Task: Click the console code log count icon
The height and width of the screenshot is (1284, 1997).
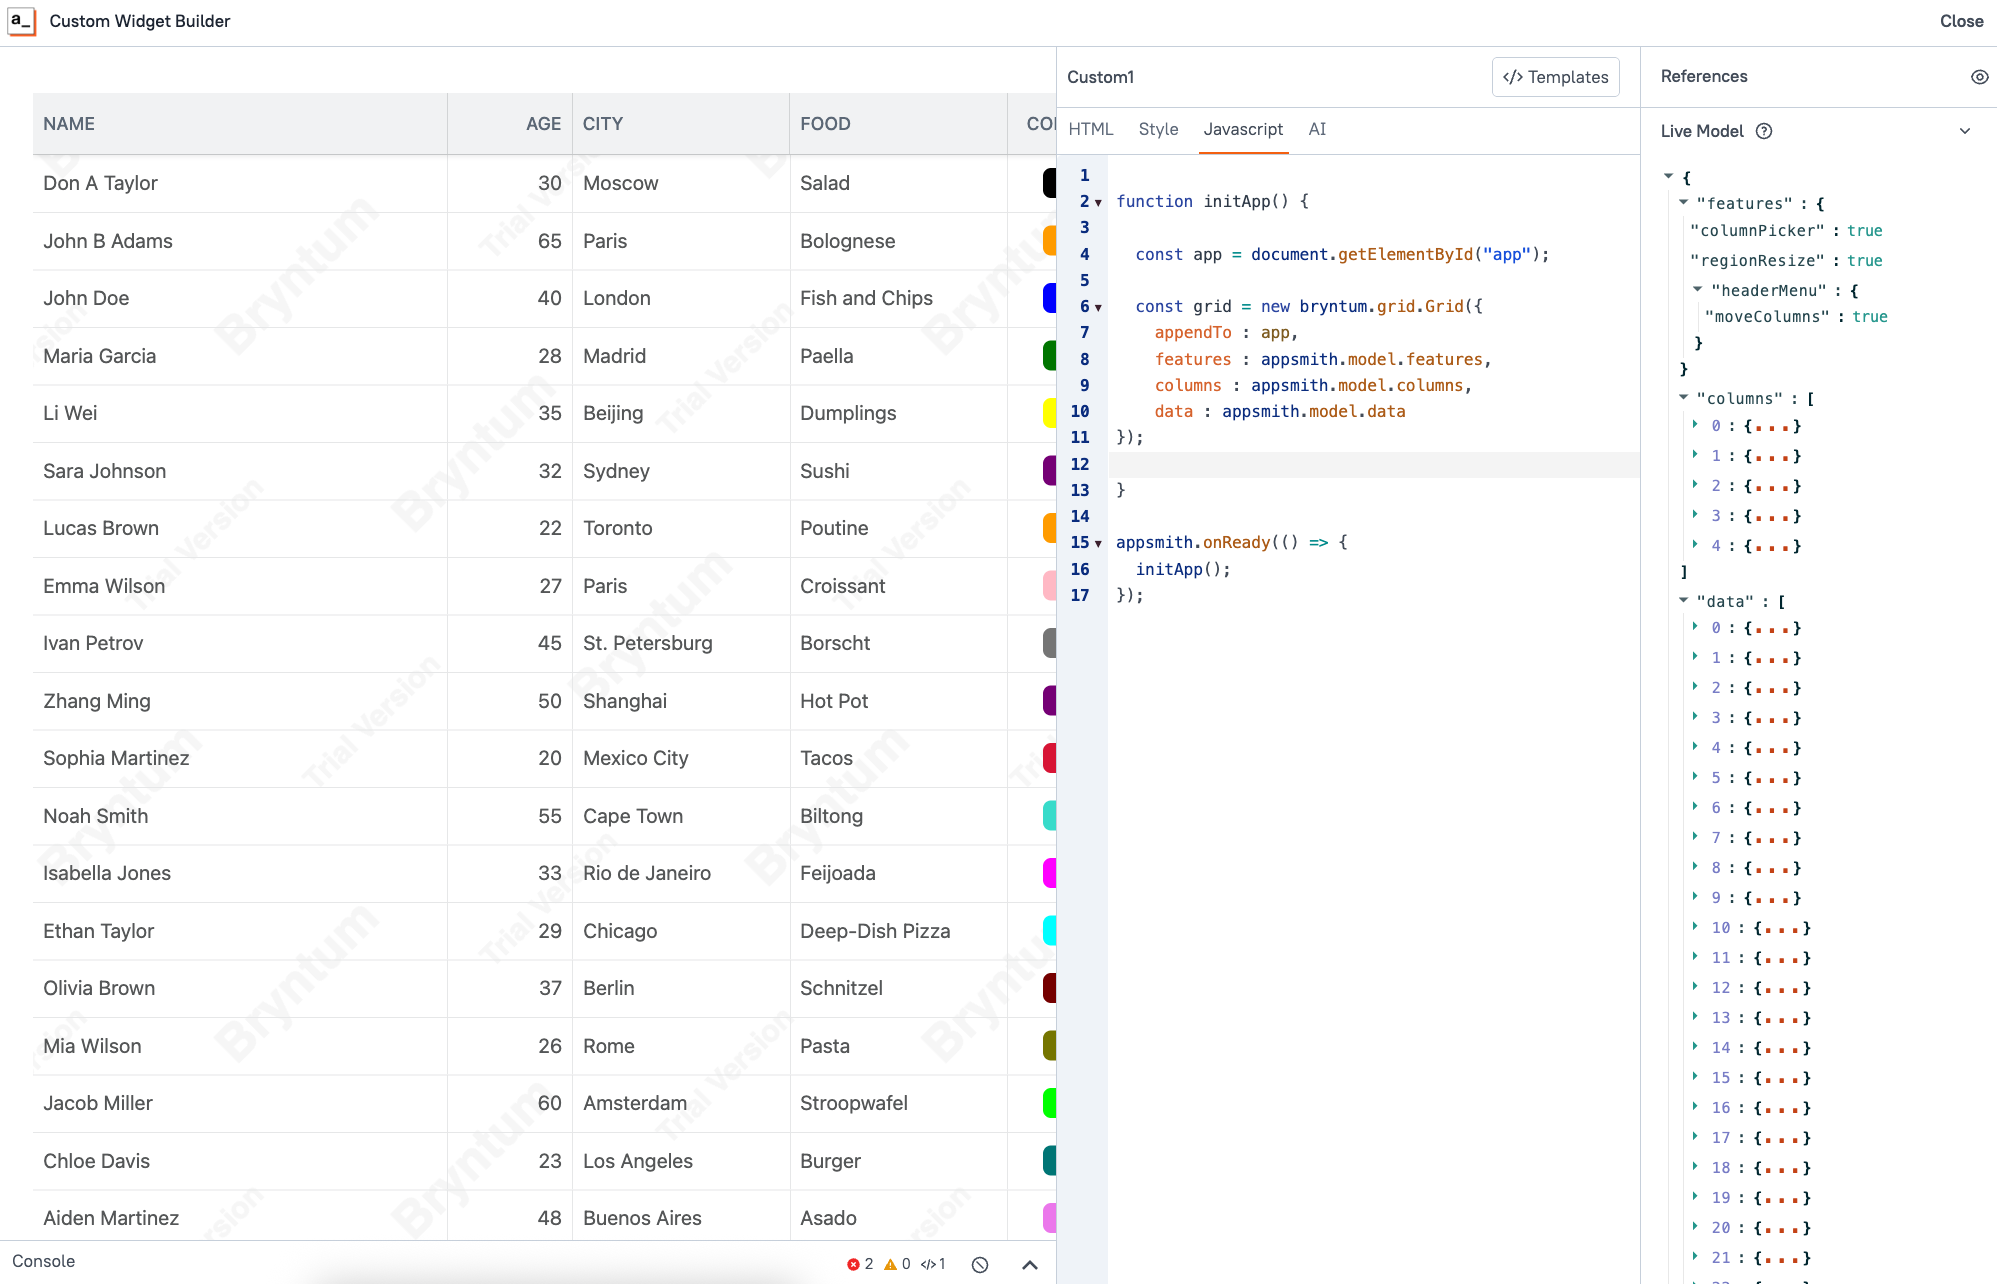Action: (927, 1264)
